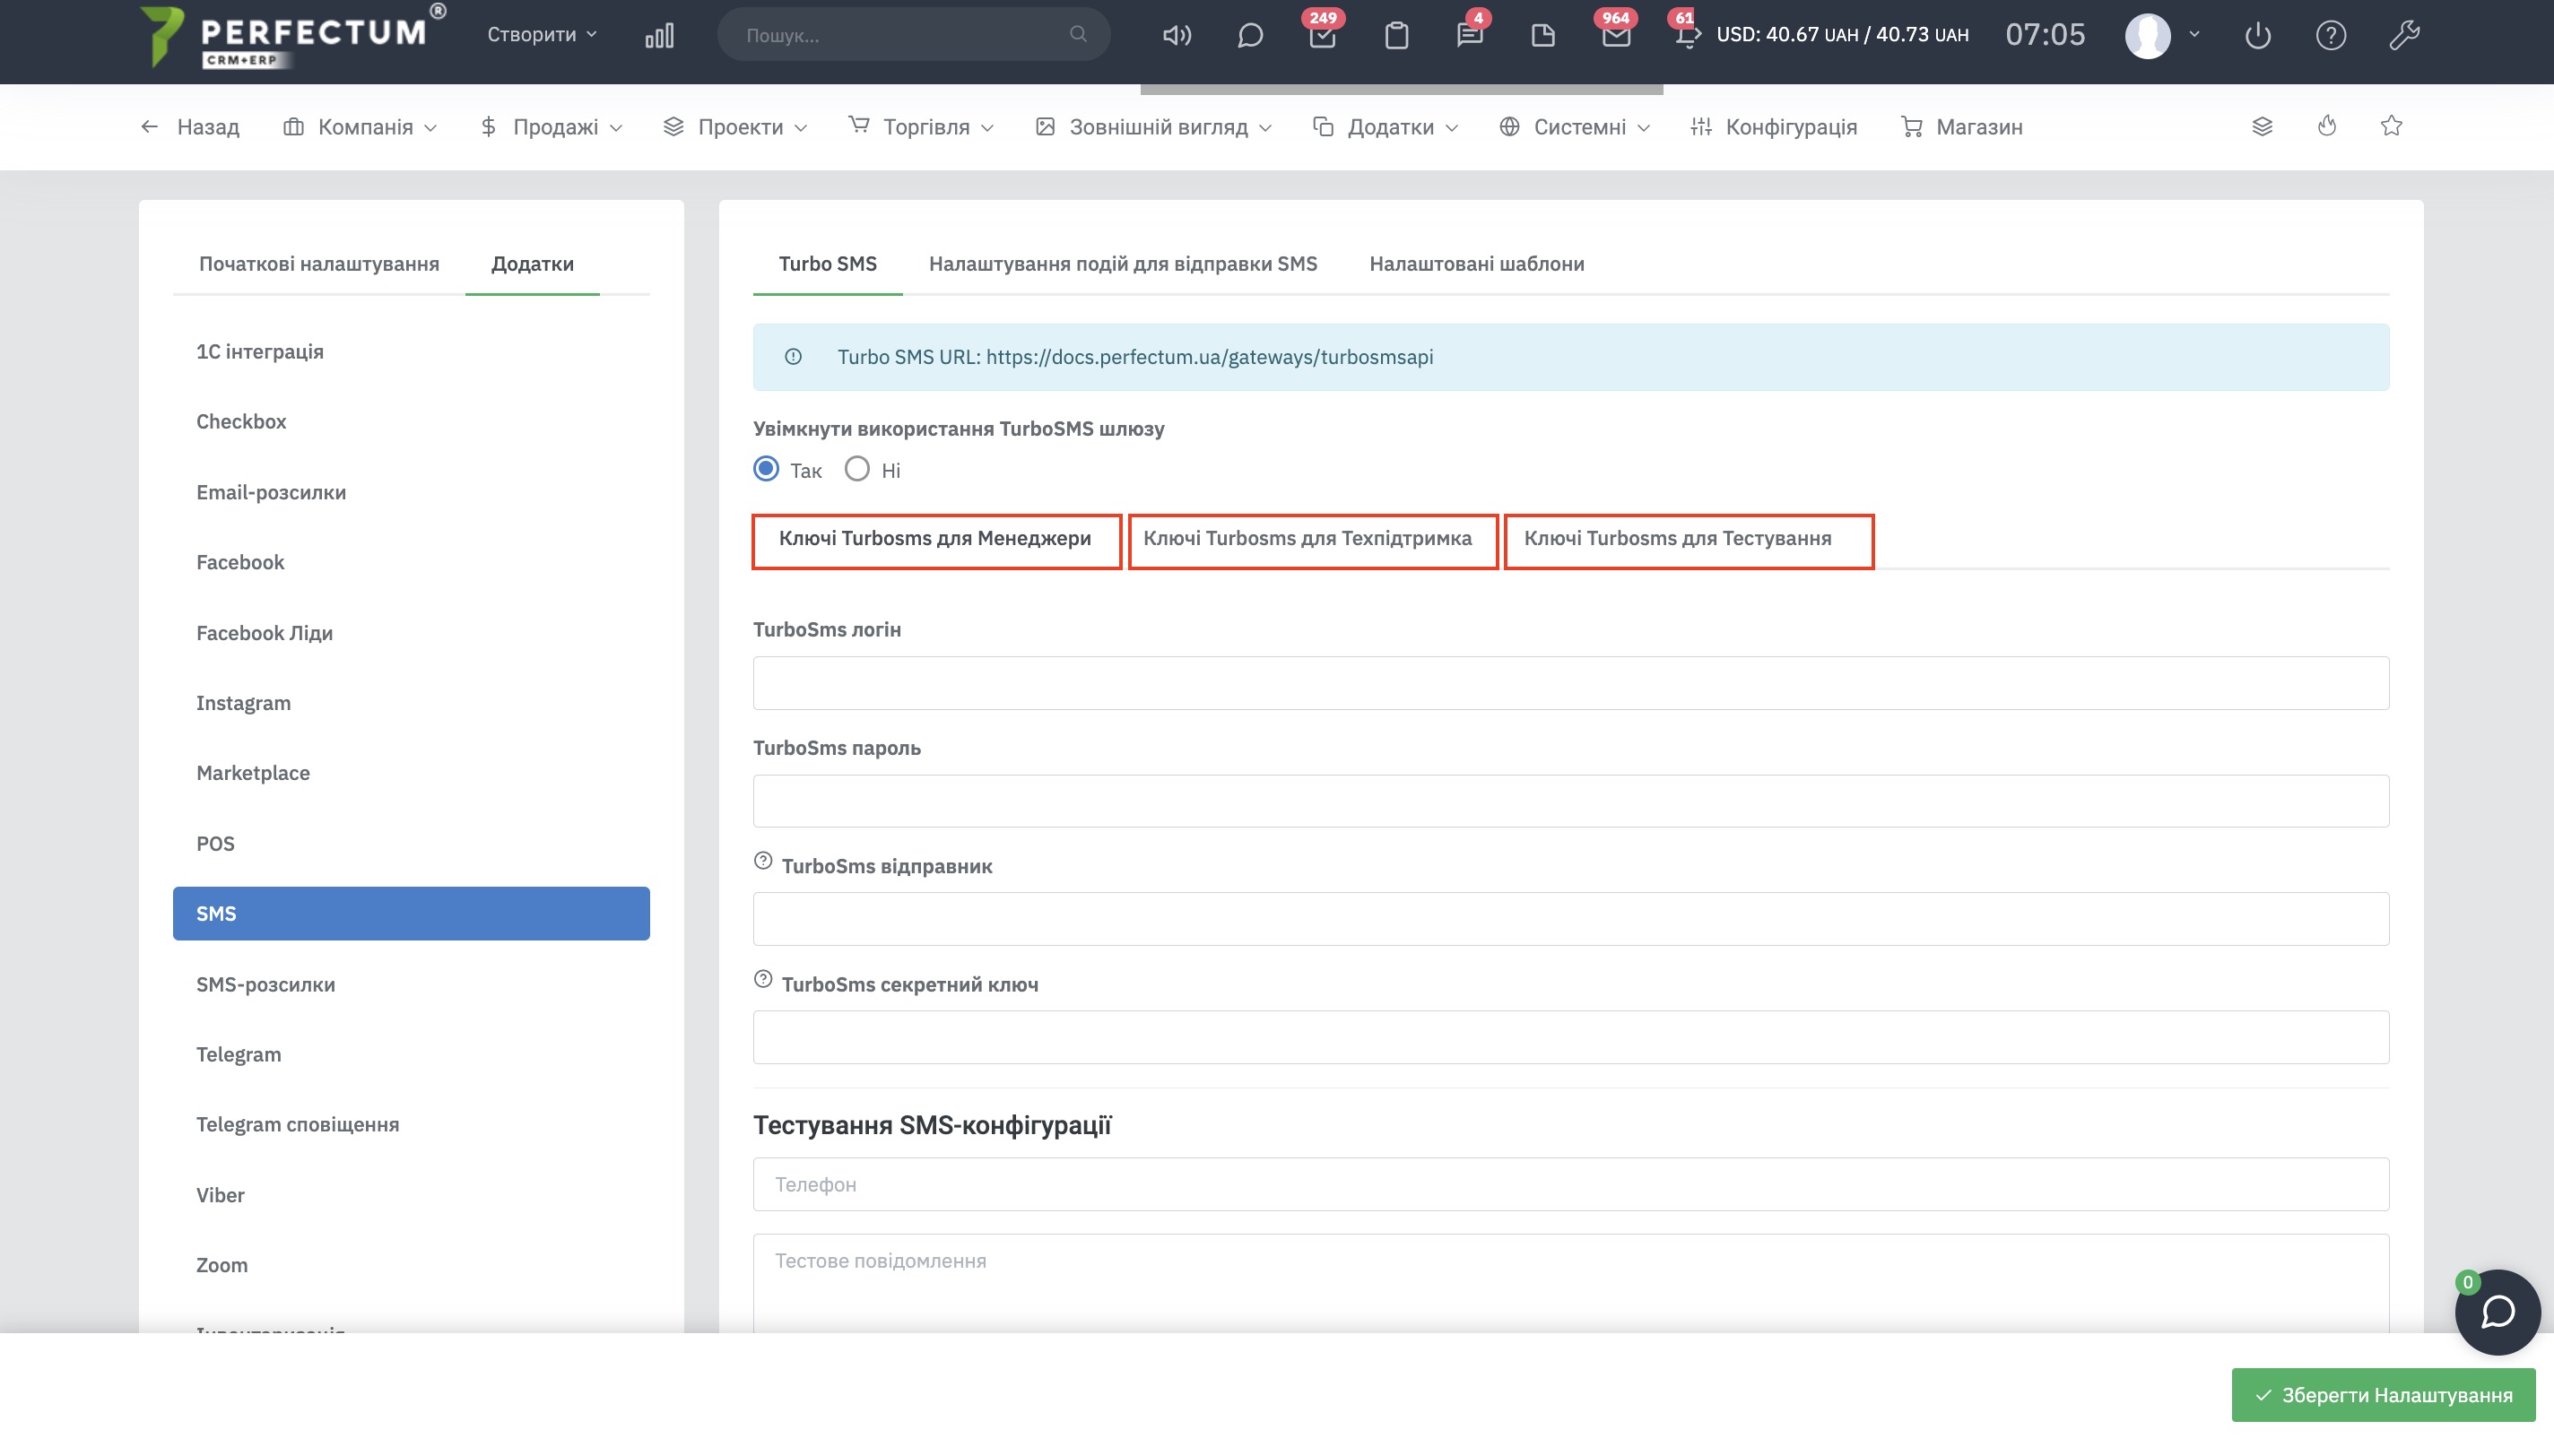The image size is (2554, 1456).
Task: Click the favorites star icon
Action: point(2391,126)
